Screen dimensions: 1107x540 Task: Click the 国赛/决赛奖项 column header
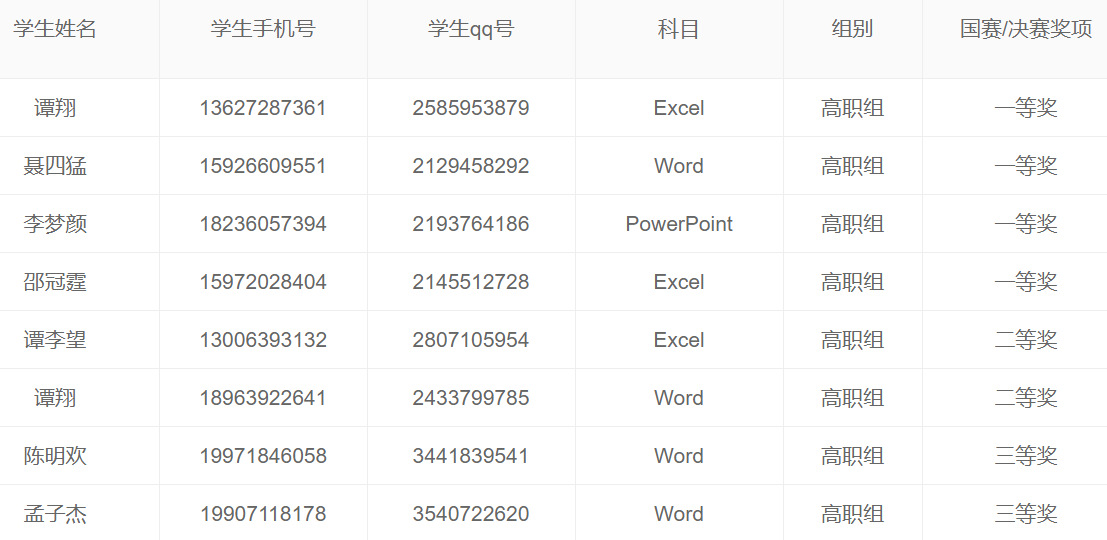[x=1026, y=29]
